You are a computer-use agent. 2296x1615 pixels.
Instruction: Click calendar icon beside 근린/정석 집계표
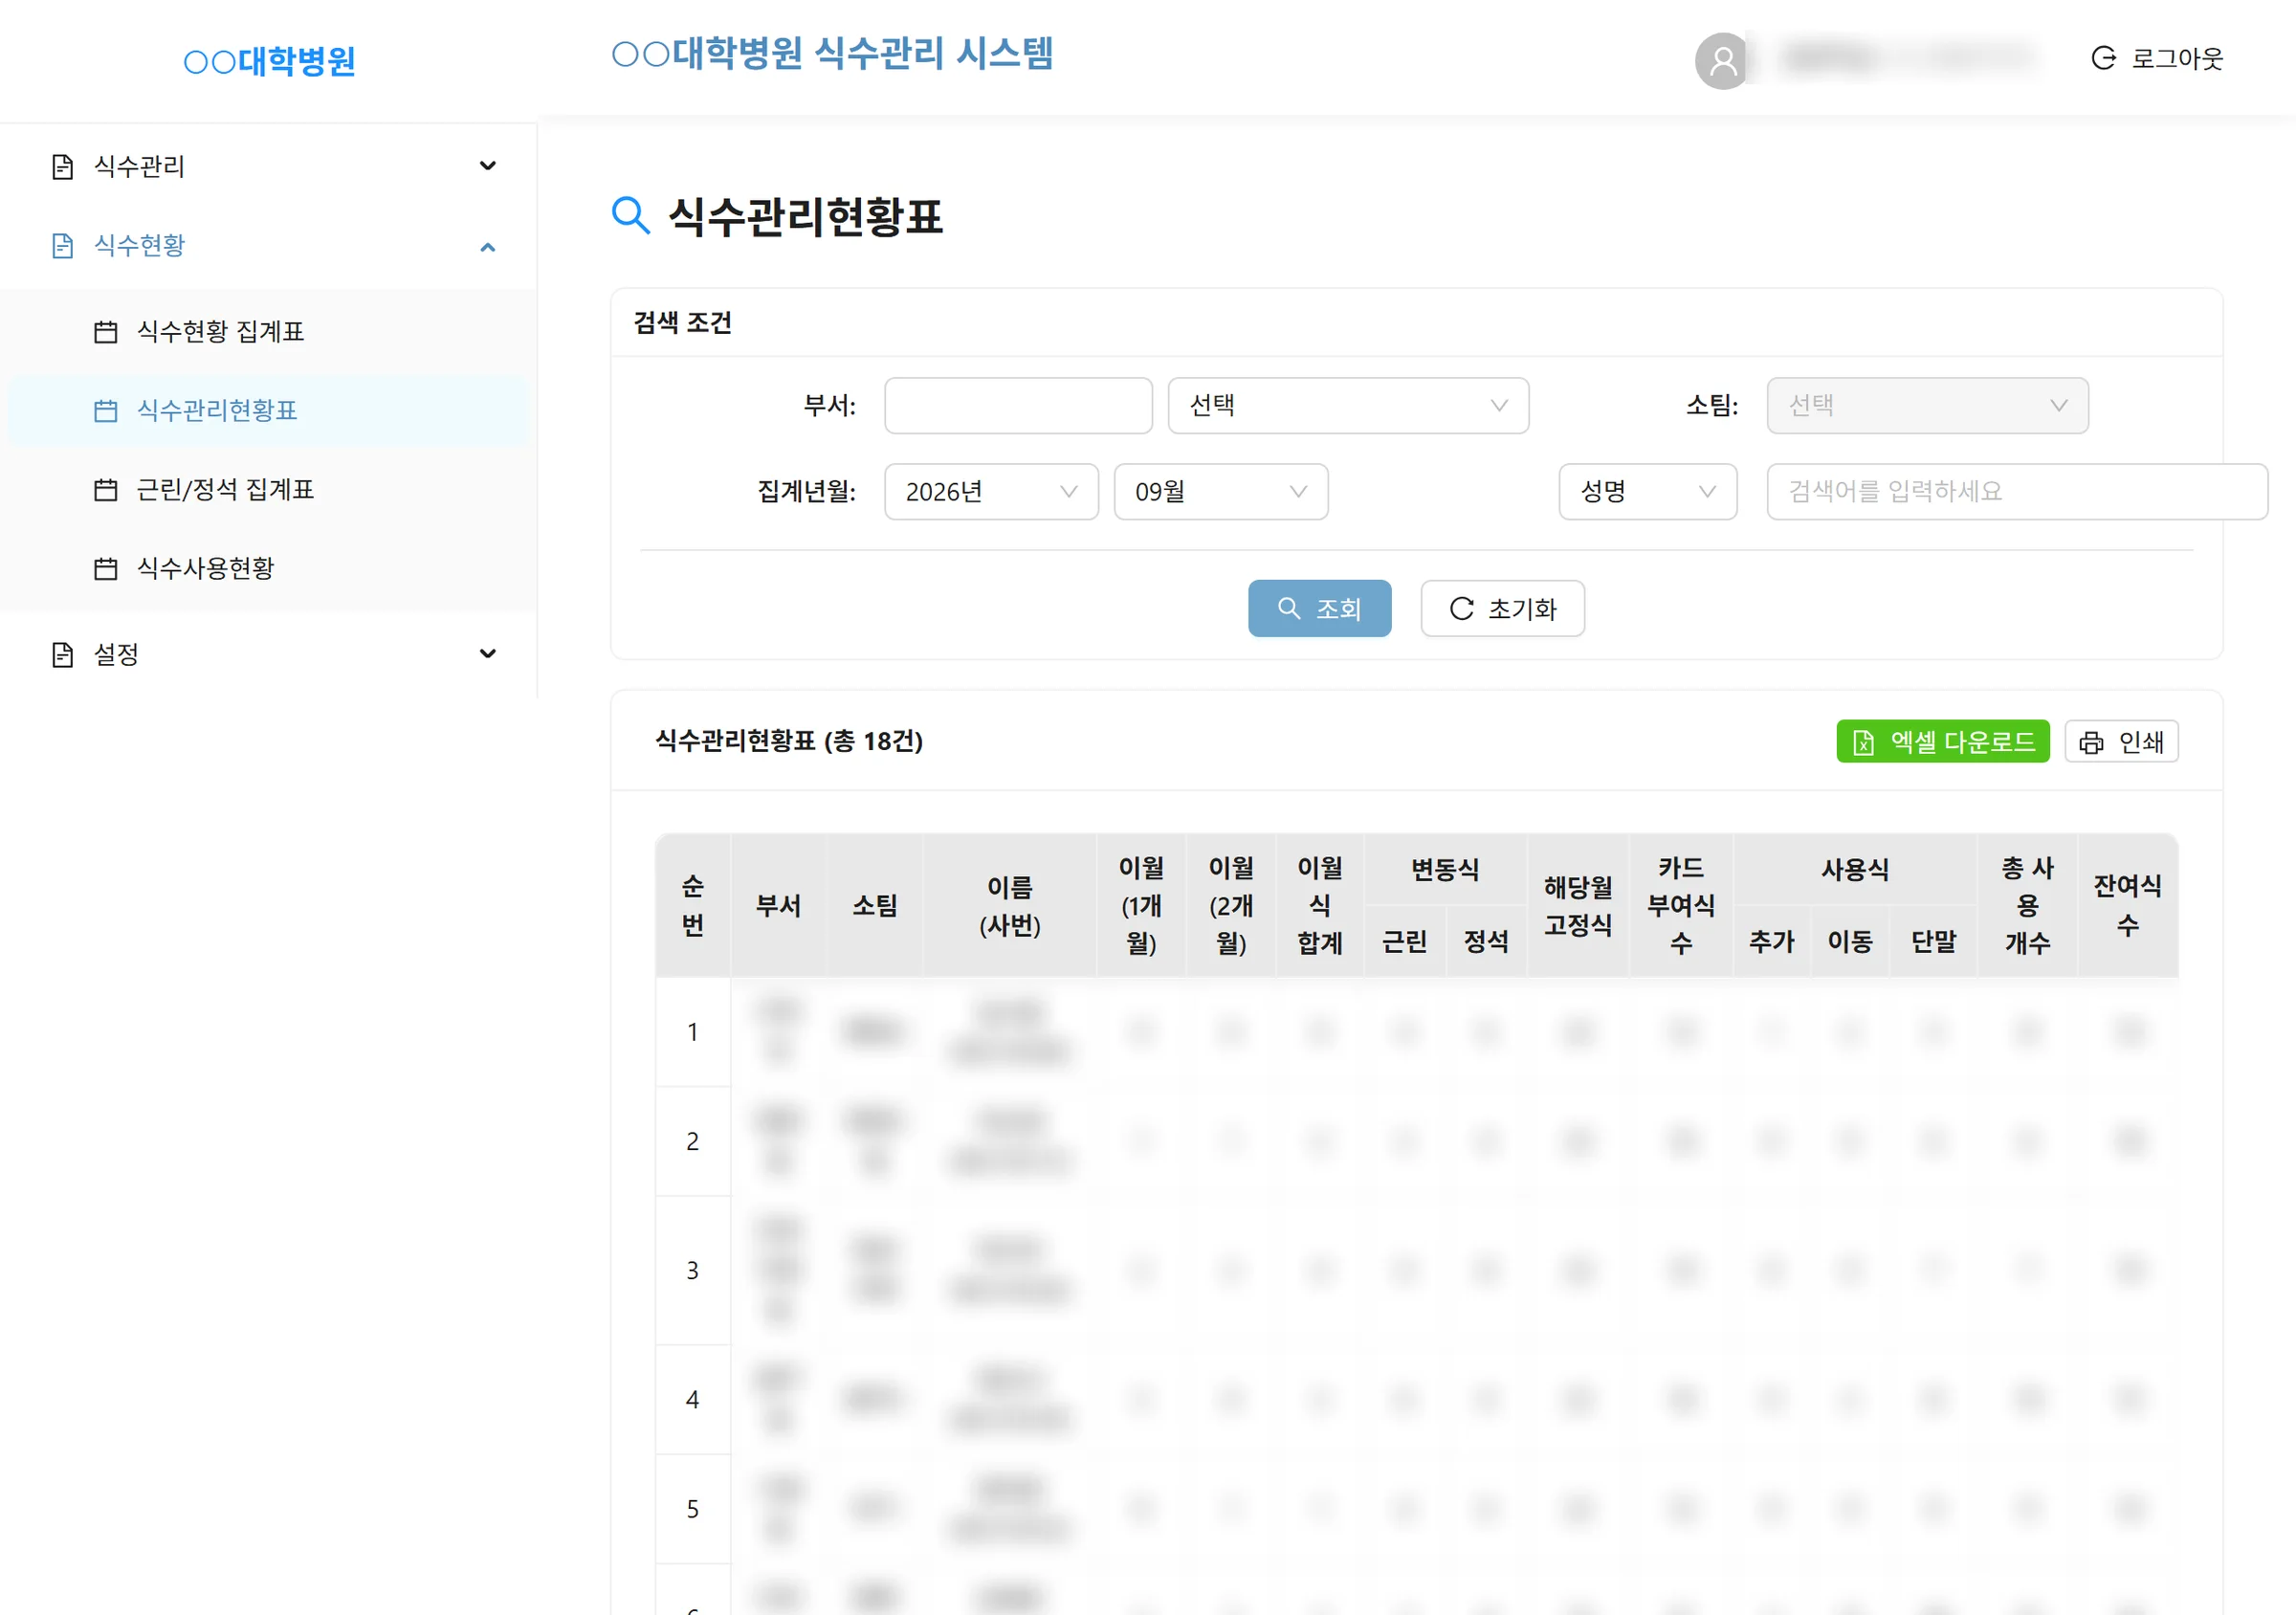(105, 489)
